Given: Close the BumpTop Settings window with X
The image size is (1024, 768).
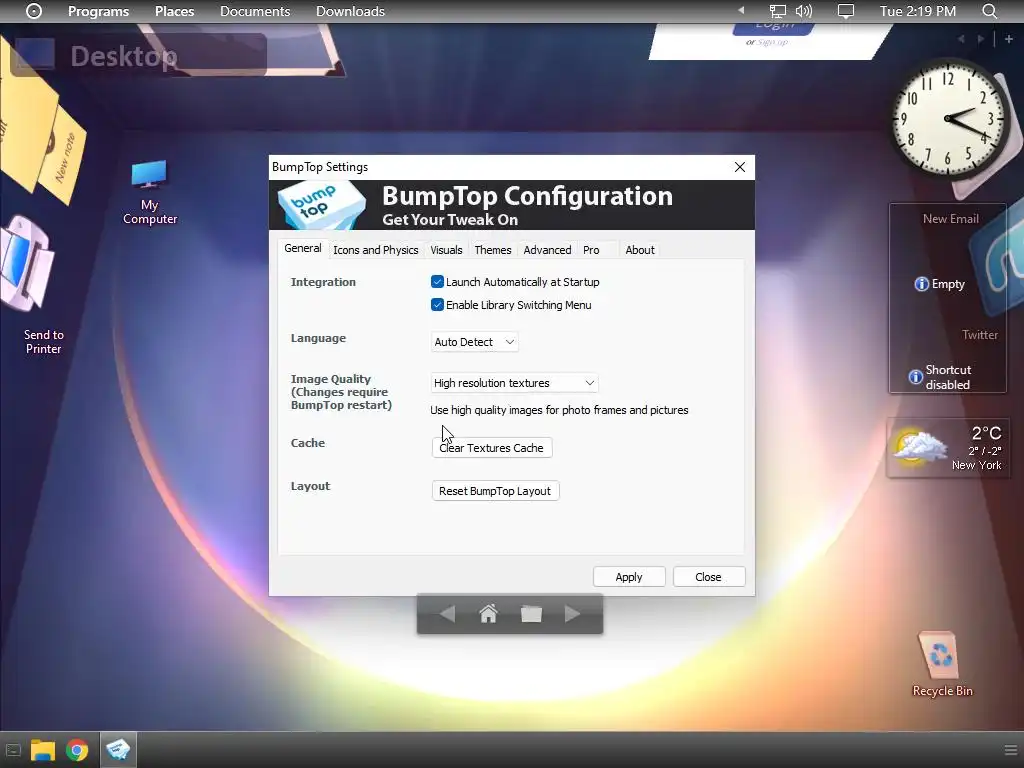Looking at the screenshot, I should click(739, 167).
